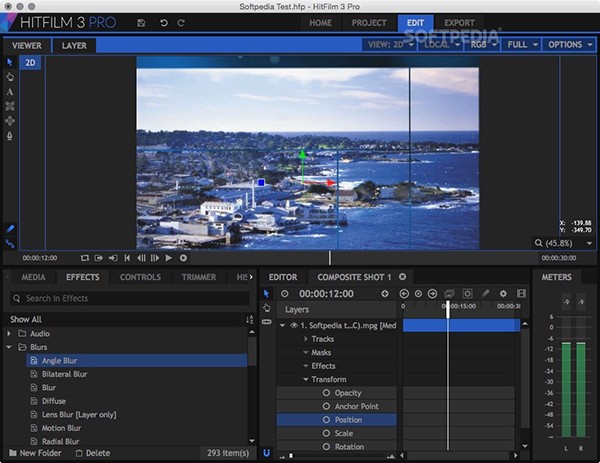
Task: Click the timeline playhead marker
Action: (448, 309)
